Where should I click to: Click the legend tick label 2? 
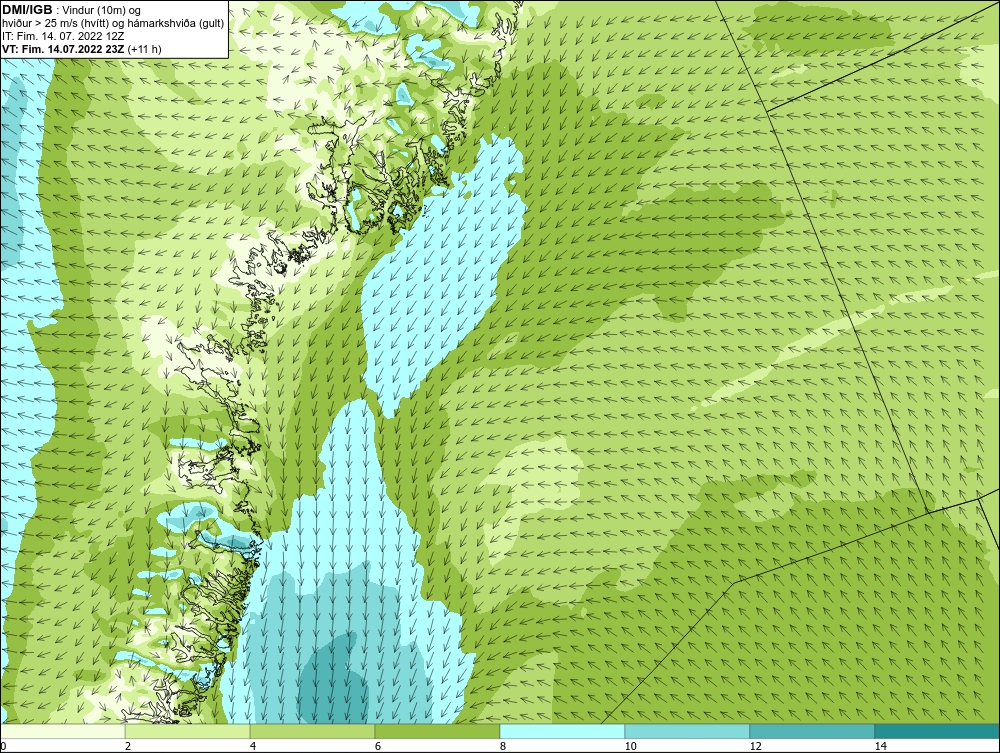[128, 746]
